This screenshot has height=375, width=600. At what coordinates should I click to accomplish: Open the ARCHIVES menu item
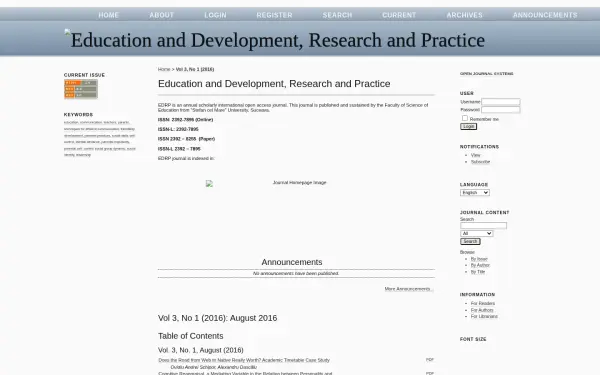click(x=465, y=15)
